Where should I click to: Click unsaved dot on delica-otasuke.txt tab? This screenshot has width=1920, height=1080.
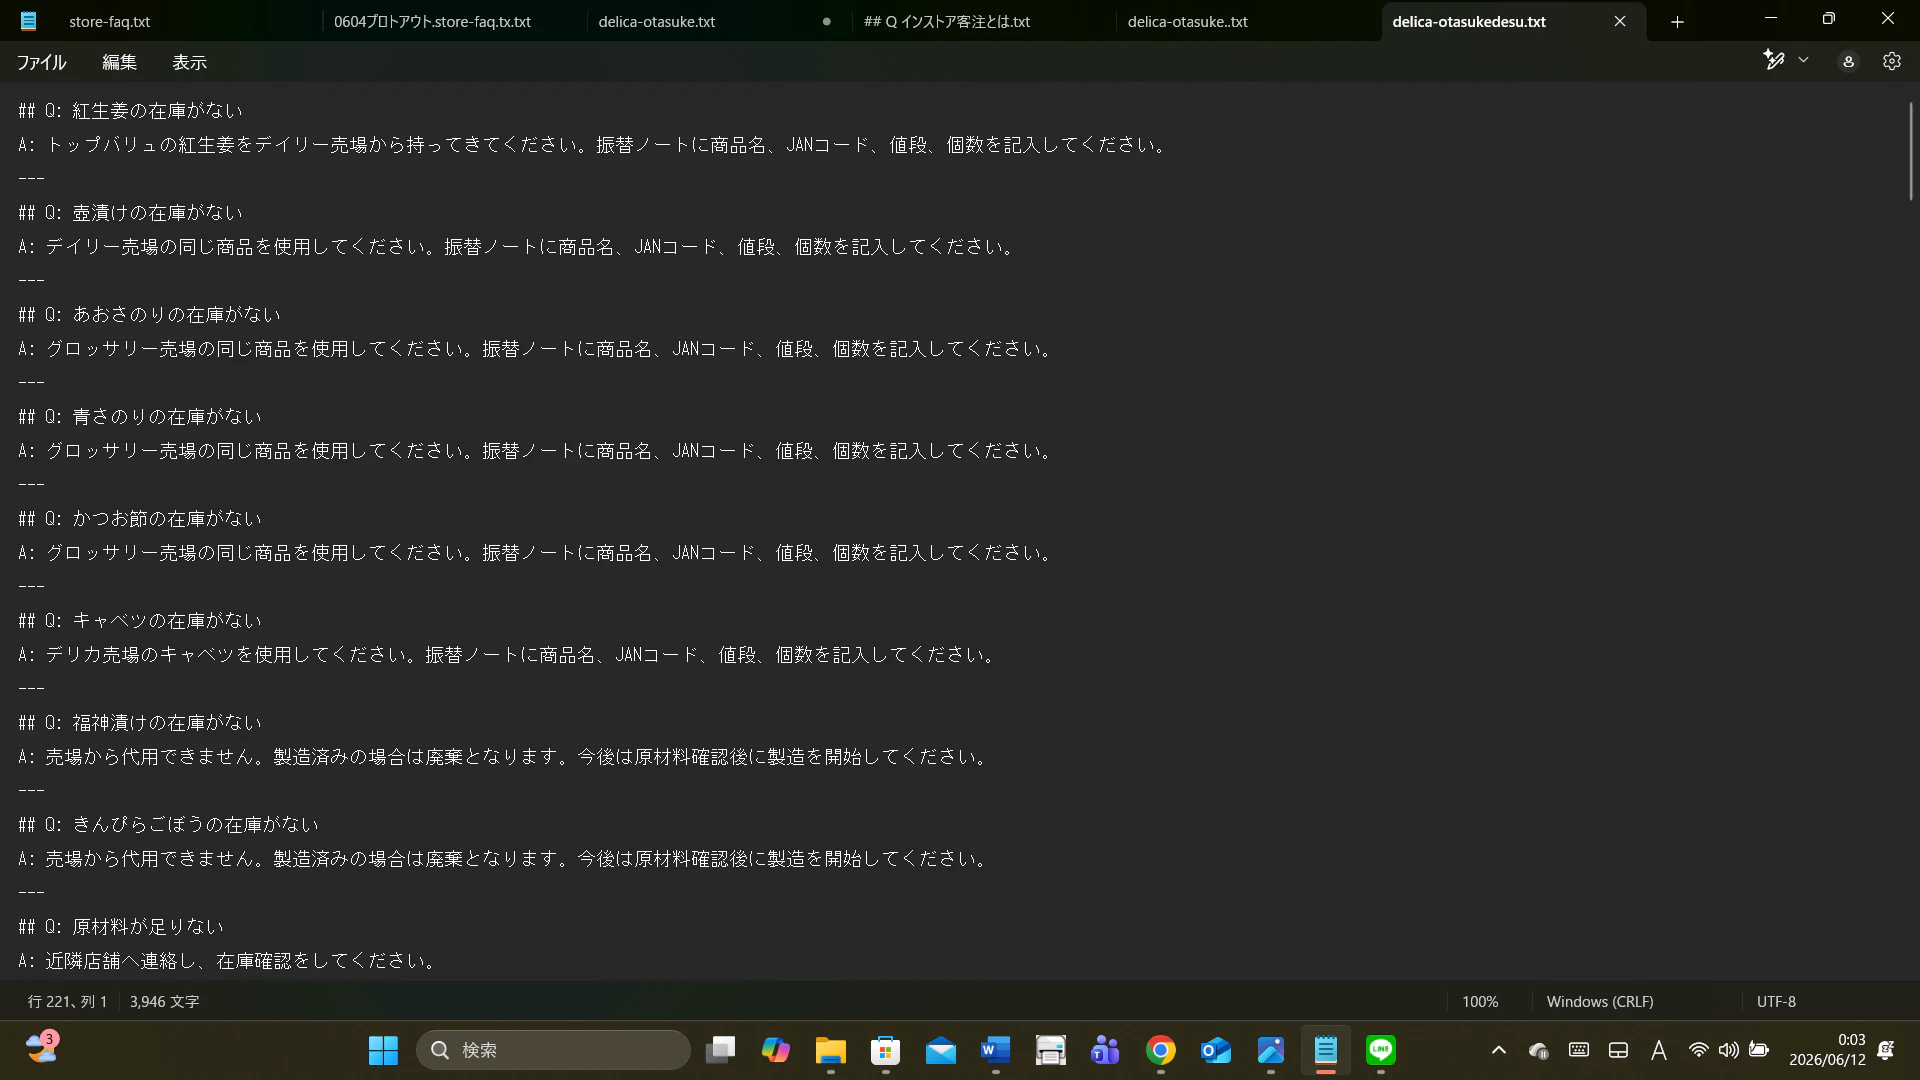click(826, 21)
